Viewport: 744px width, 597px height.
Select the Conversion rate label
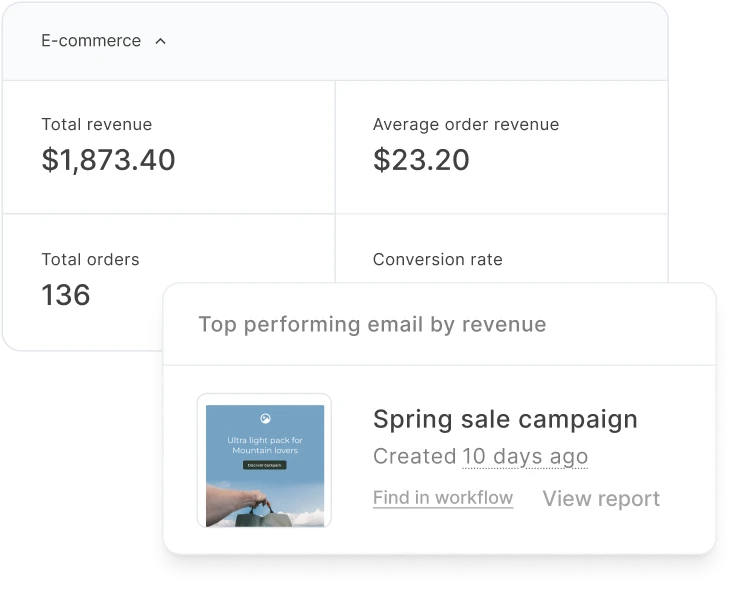pos(437,260)
